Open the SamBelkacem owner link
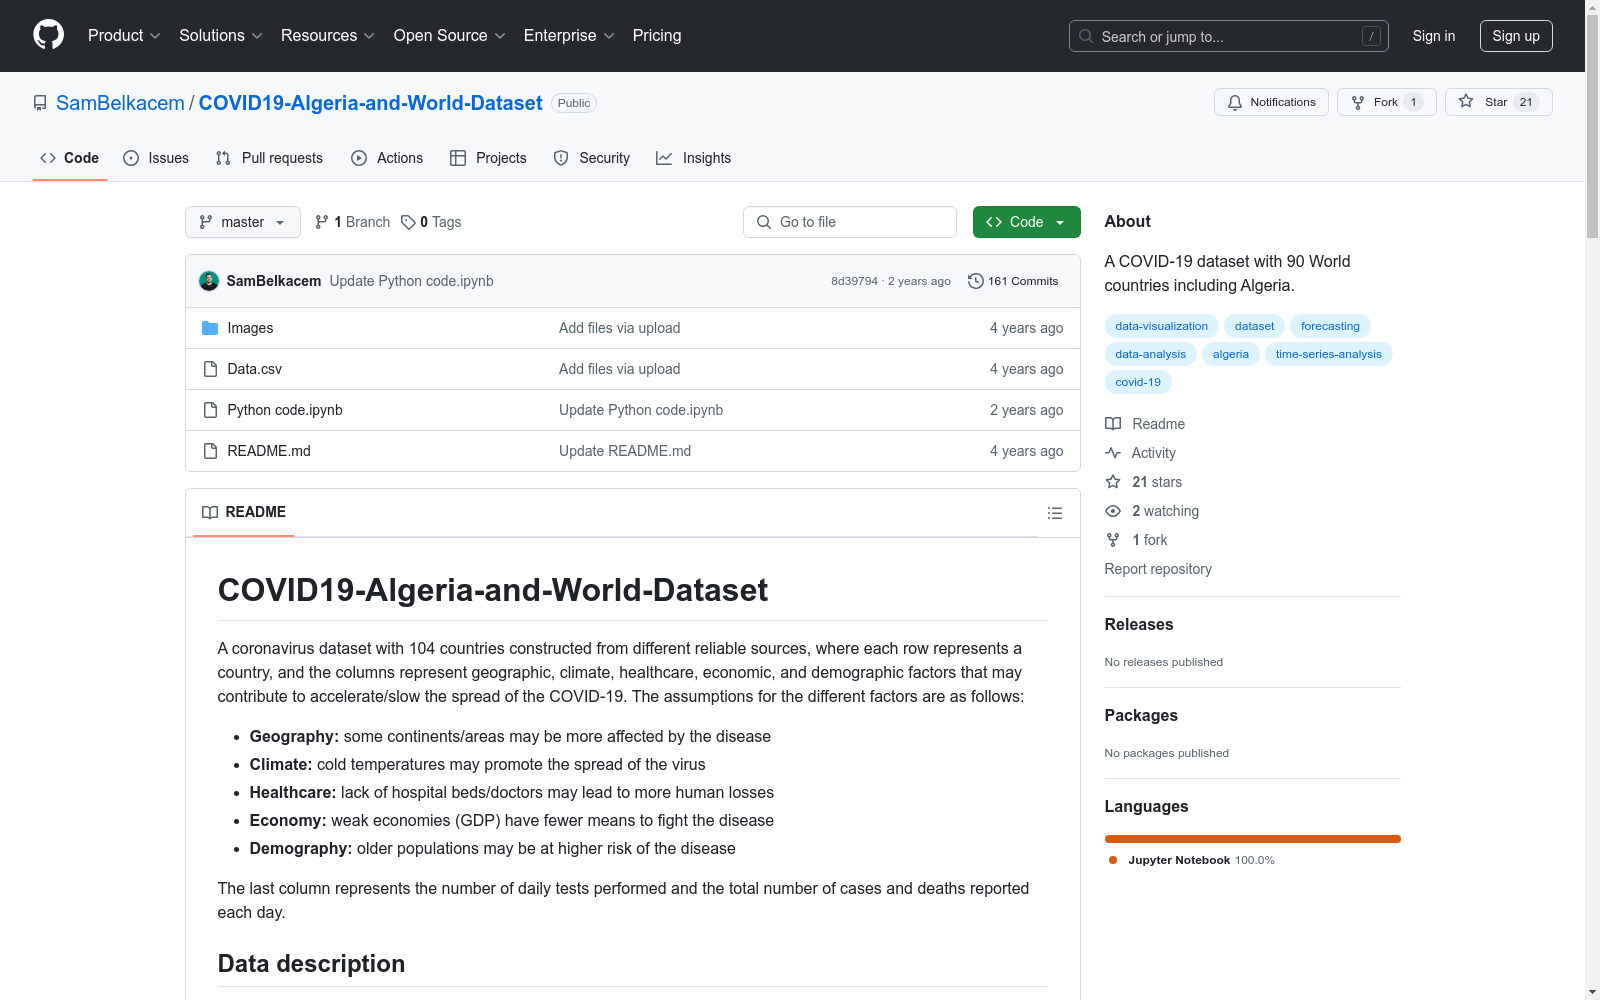Viewport: 1600px width, 1000px height. click(120, 103)
